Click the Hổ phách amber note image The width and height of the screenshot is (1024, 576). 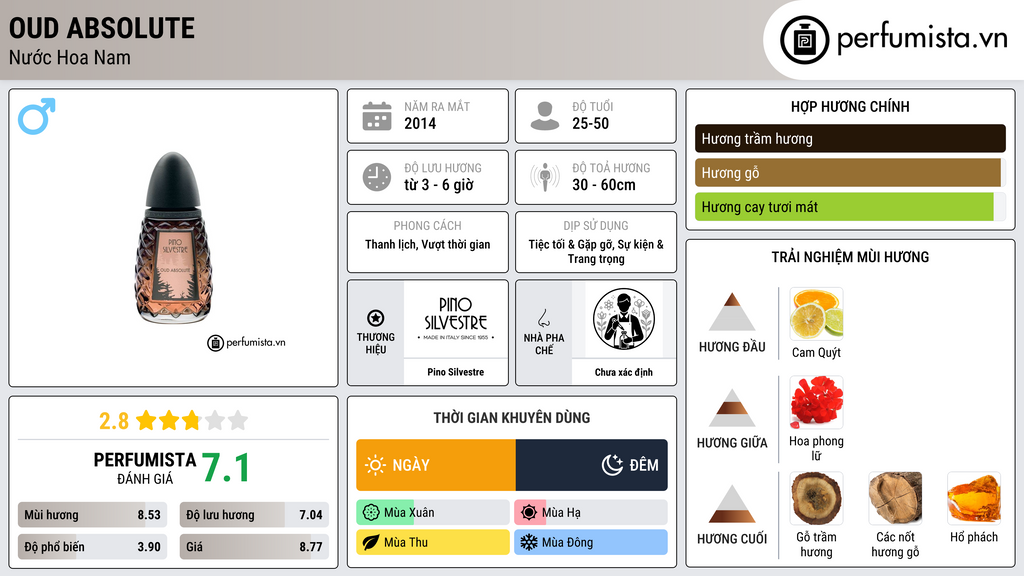point(974,499)
